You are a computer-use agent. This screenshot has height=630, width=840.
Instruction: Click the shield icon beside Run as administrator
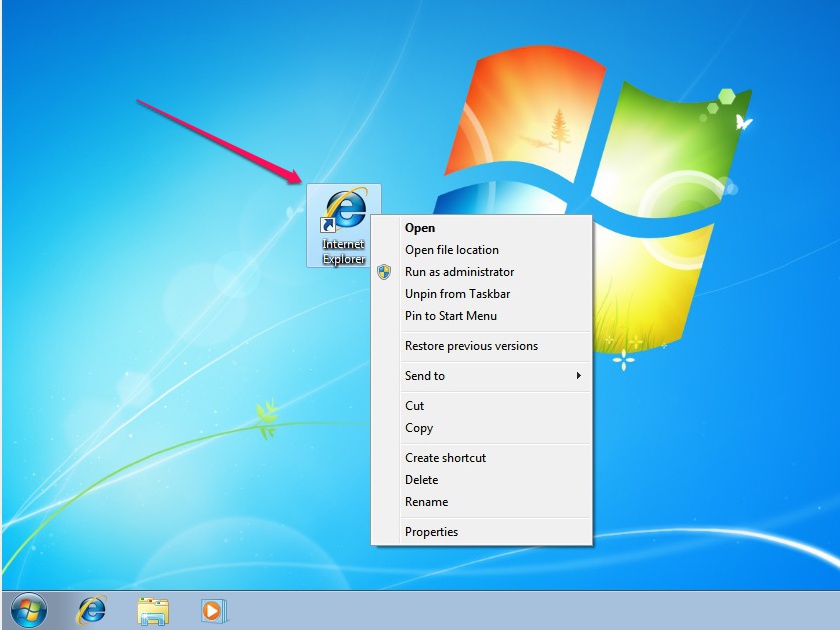tap(384, 272)
